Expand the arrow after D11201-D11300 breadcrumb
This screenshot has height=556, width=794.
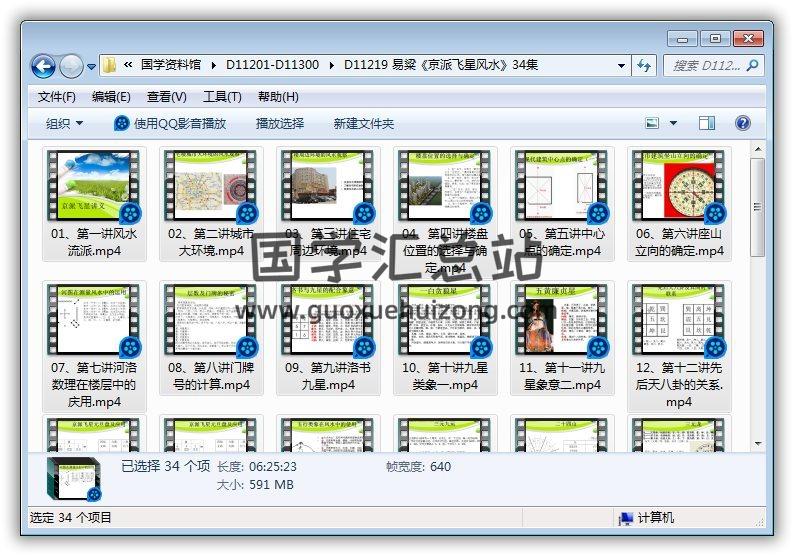(x=331, y=65)
